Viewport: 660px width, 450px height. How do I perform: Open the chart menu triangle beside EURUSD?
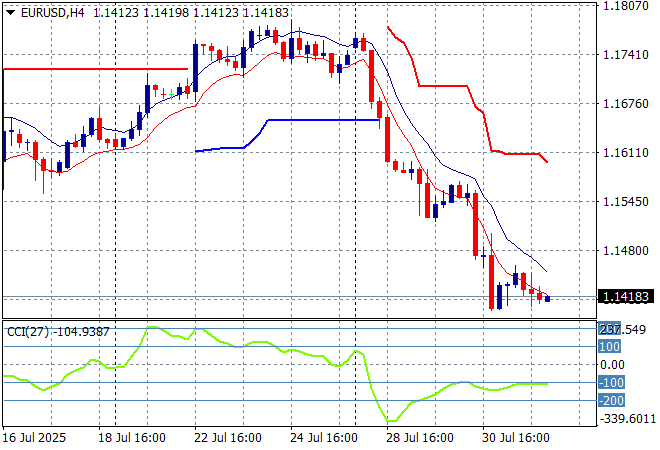point(11,13)
